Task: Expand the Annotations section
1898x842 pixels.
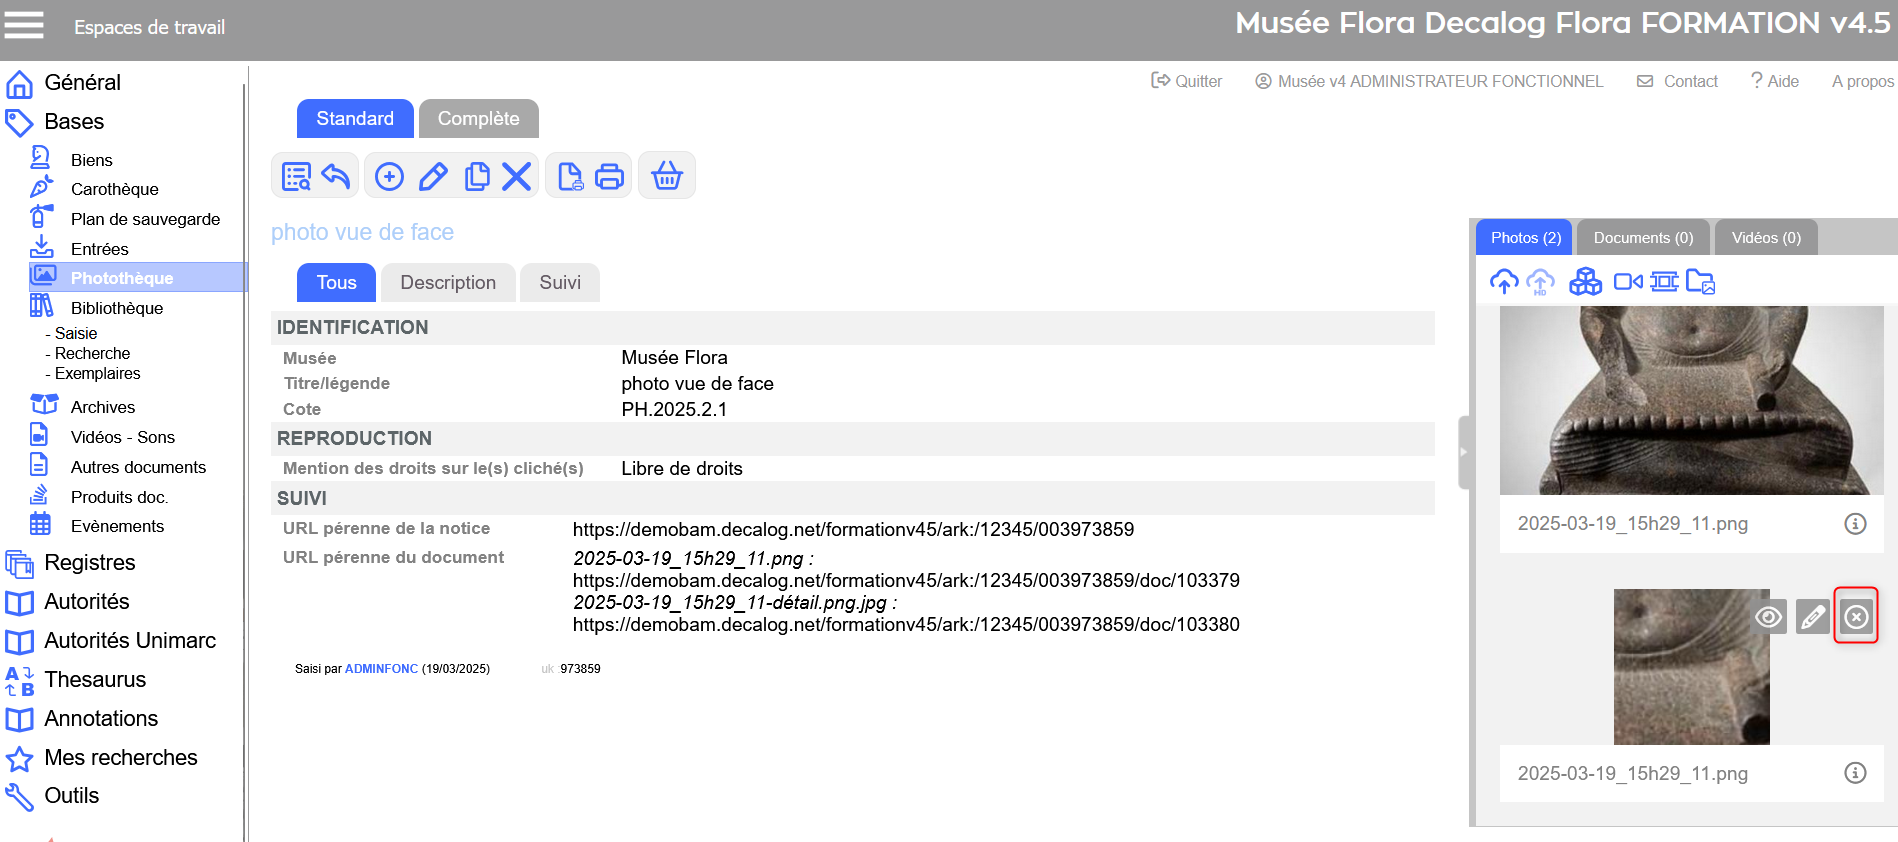Action: tap(101, 719)
